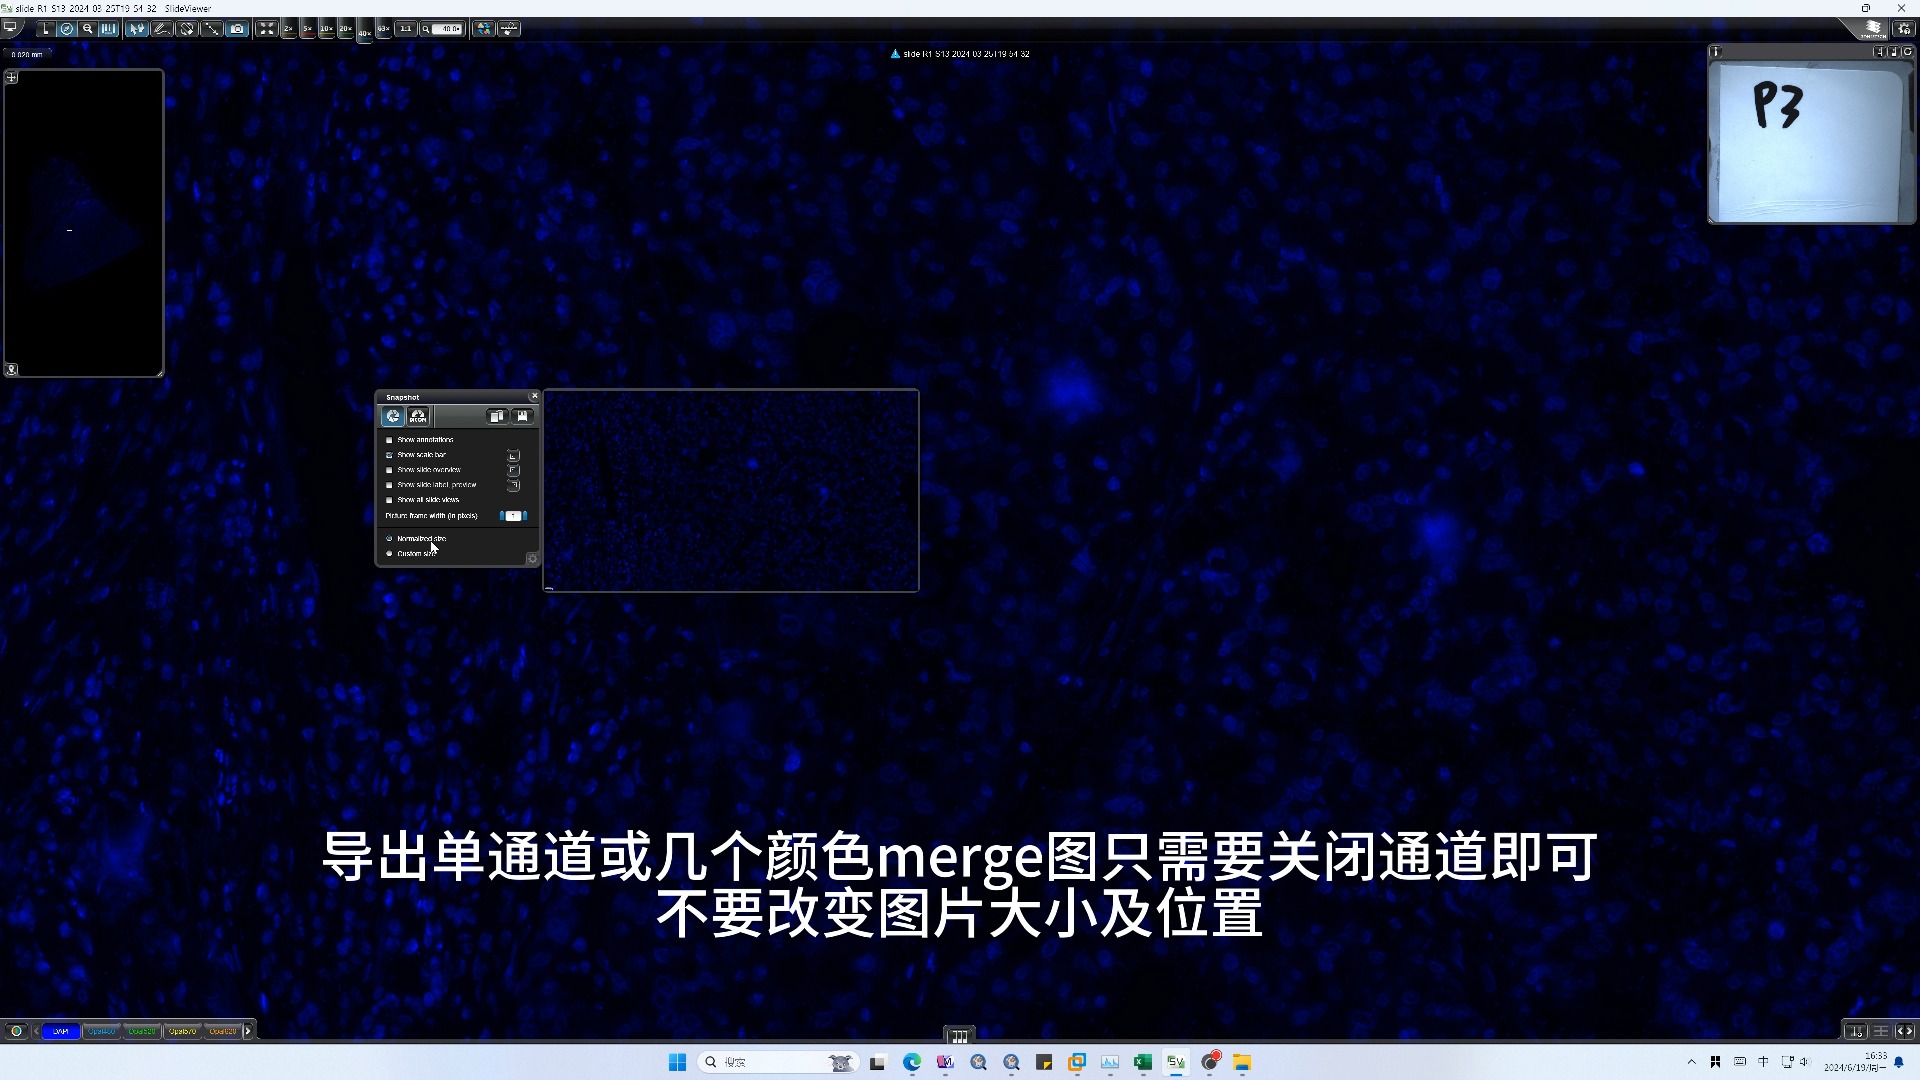Uncheck the Show scale bar option
The height and width of the screenshot is (1080, 1920).
pyautogui.click(x=389, y=455)
